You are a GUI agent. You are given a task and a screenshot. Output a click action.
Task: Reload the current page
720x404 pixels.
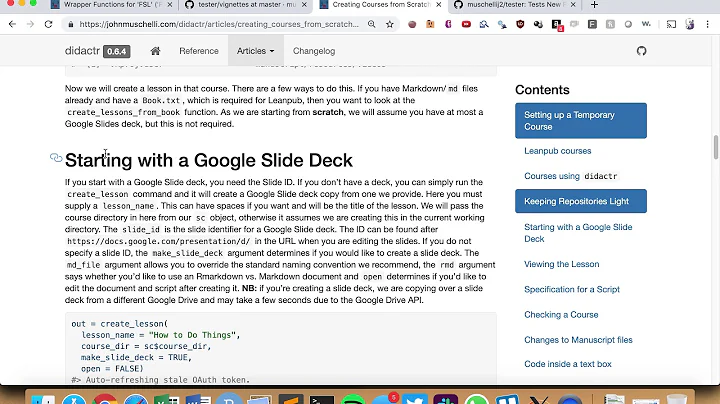pos(48,24)
